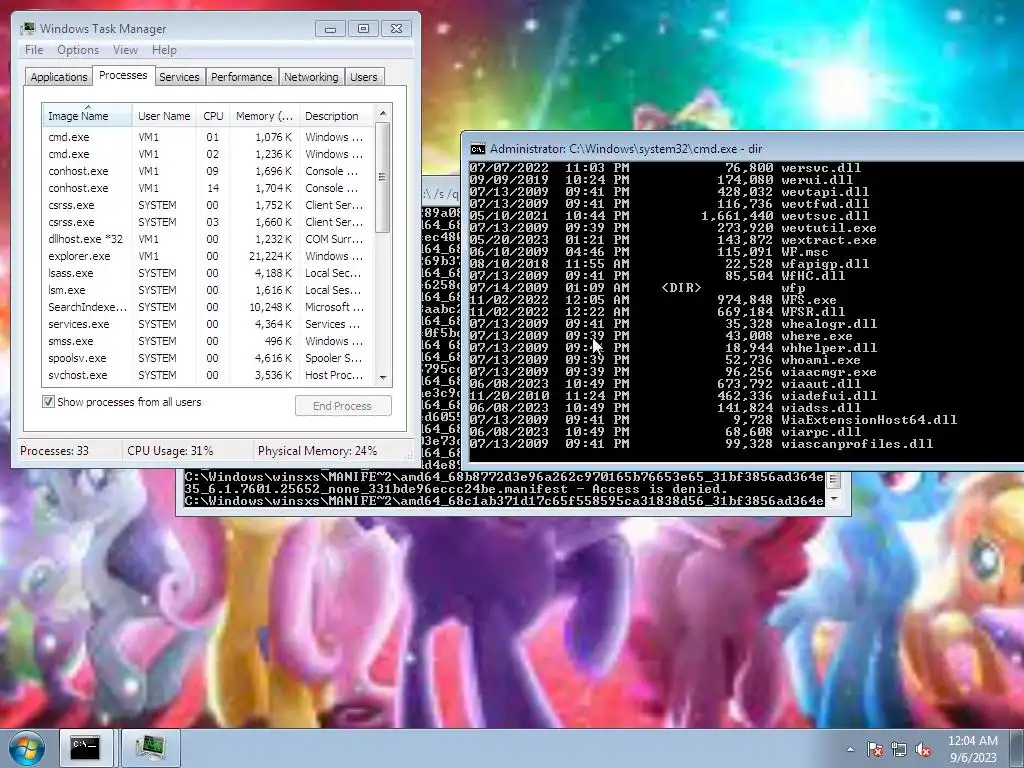Select csrss.exe row using 1,752 K
The image size is (1024, 768).
(208, 205)
